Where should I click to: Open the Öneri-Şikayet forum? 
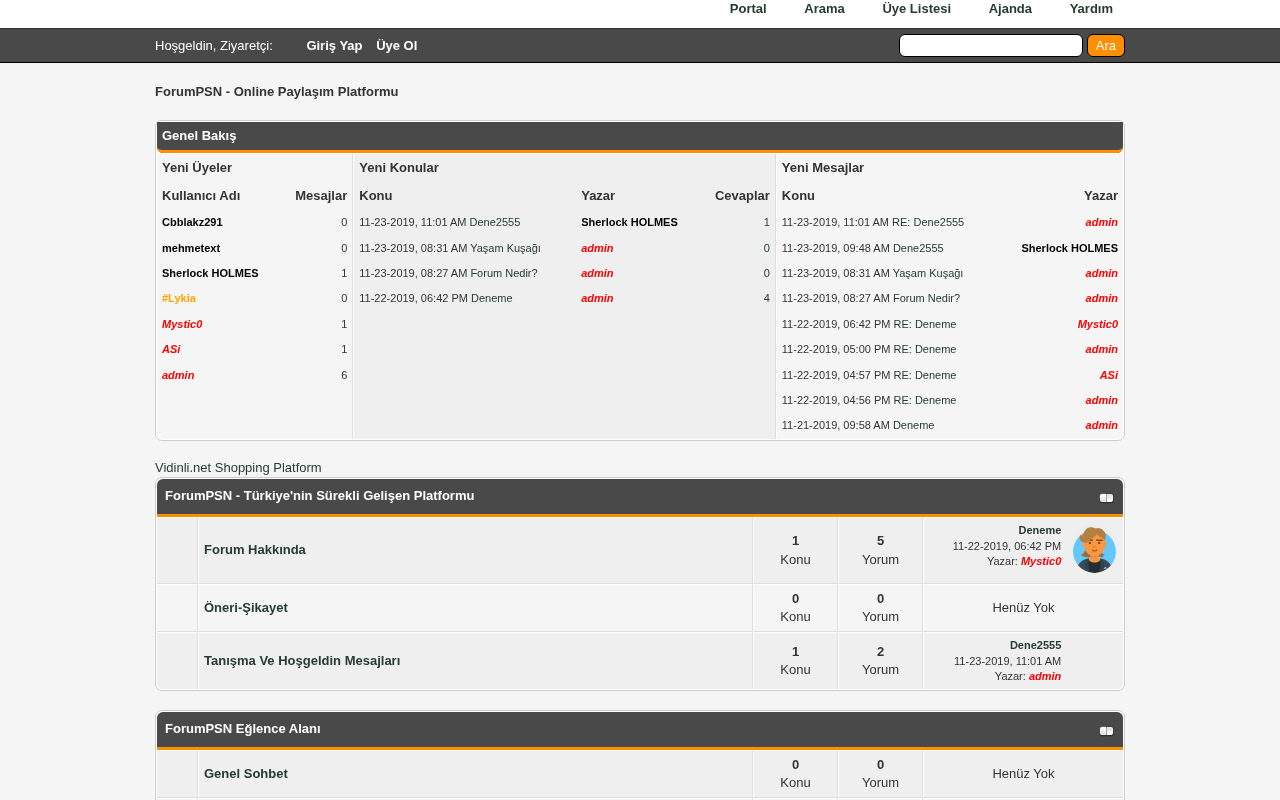(246, 608)
